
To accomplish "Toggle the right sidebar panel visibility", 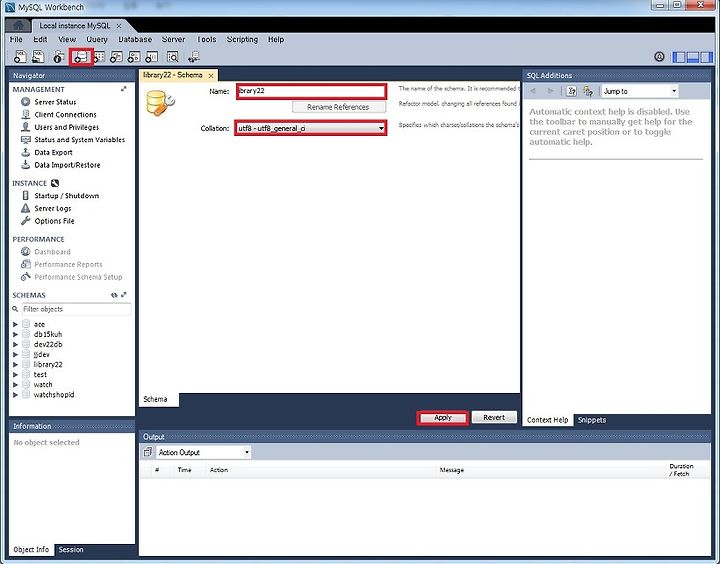I will click(706, 57).
